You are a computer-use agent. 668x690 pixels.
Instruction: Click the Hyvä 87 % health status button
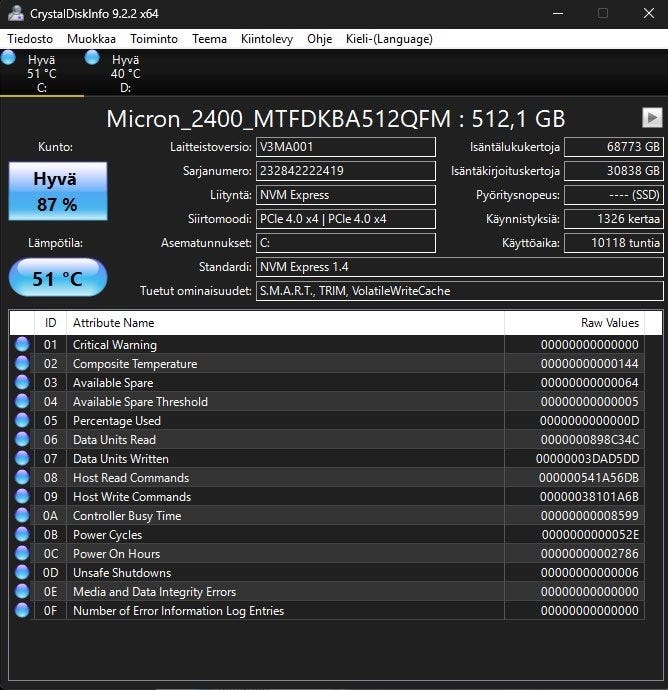(x=58, y=191)
